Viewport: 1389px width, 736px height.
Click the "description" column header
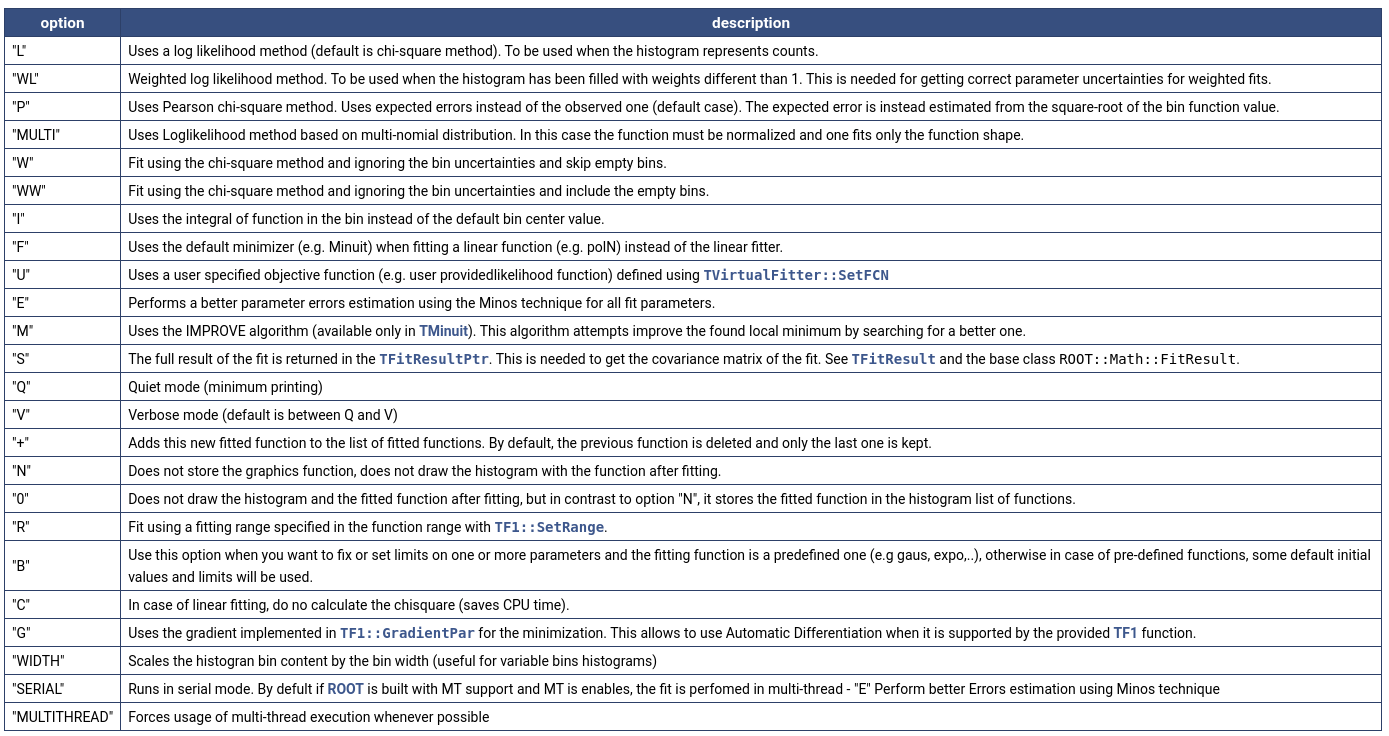point(751,23)
